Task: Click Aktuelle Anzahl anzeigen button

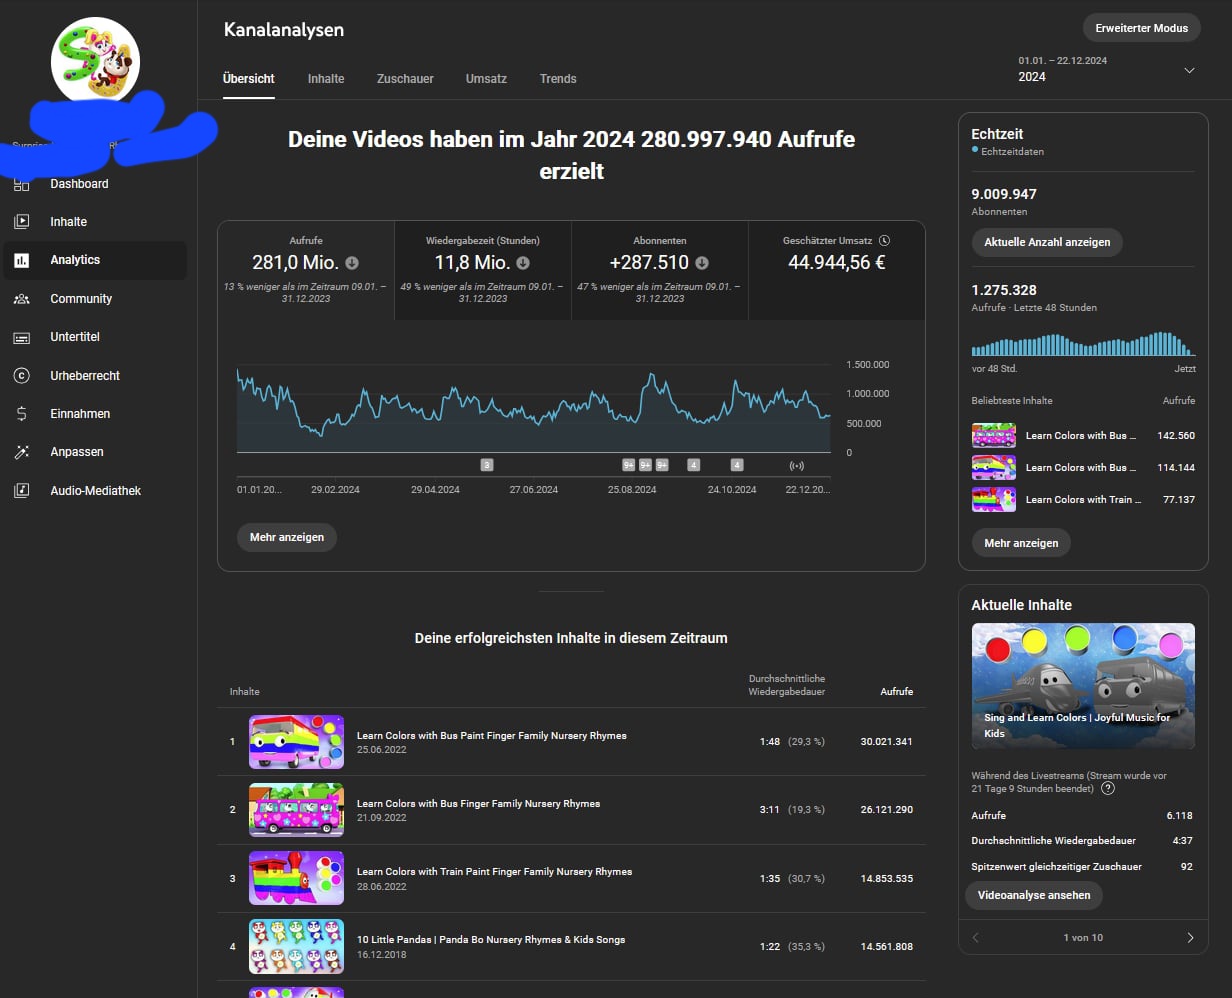Action: 1047,242
